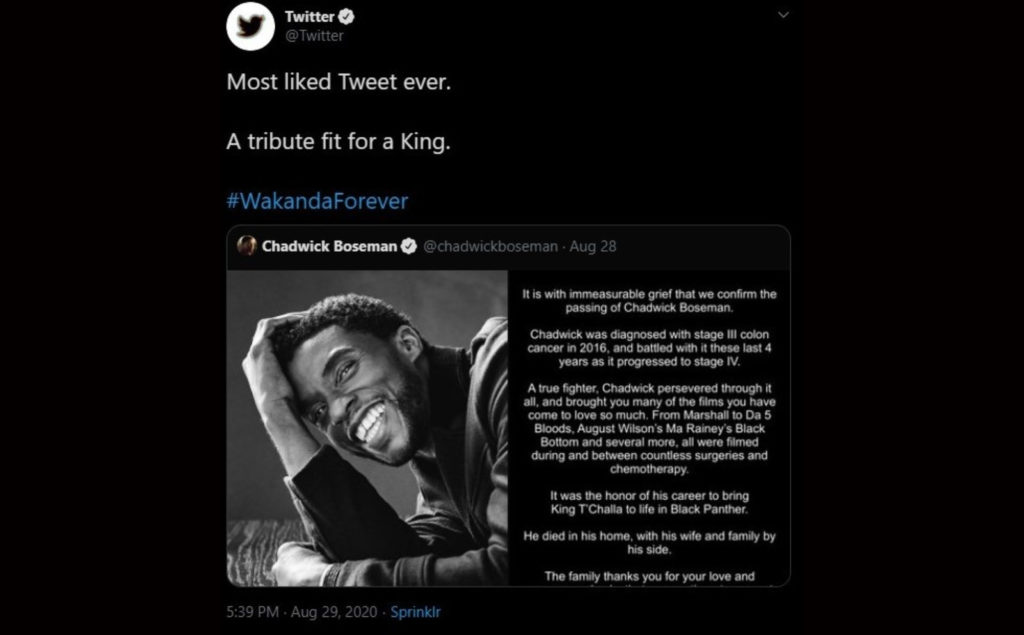The image size is (1024, 635).
Task: Click the Twitter display name
Action: point(309,17)
